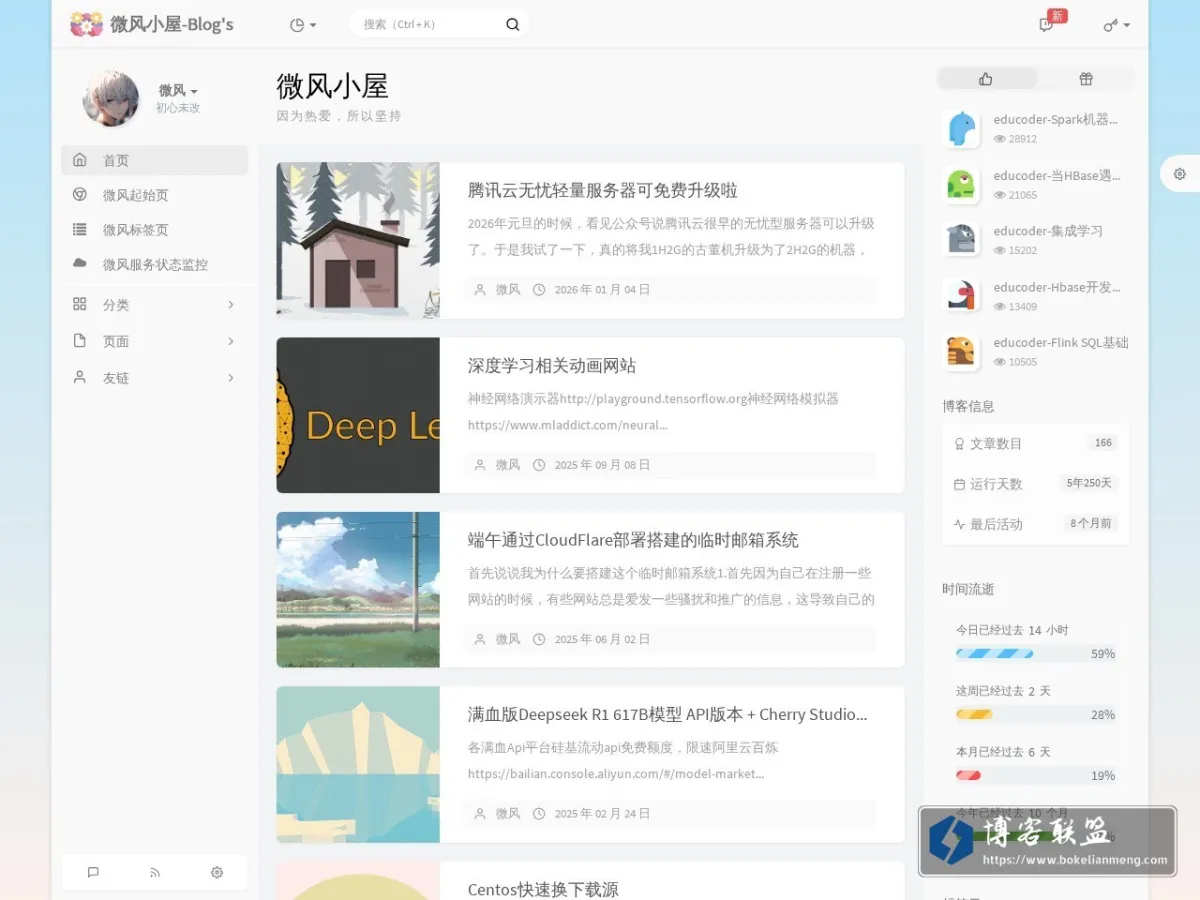Click the author icon on 2025 年 06 月 02 日 post
The height and width of the screenshot is (900, 1200).
pos(480,639)
